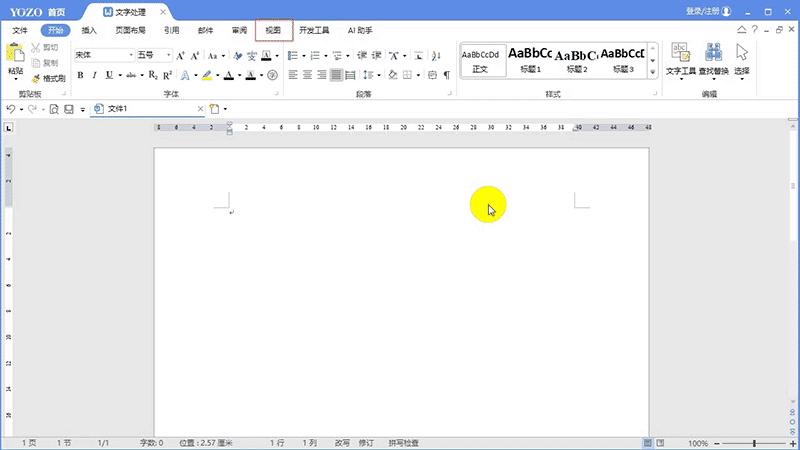Switch to the View (视图) tab
This screenshot has height=450, width=800.
pyautogui.click(x=273, y=30)
